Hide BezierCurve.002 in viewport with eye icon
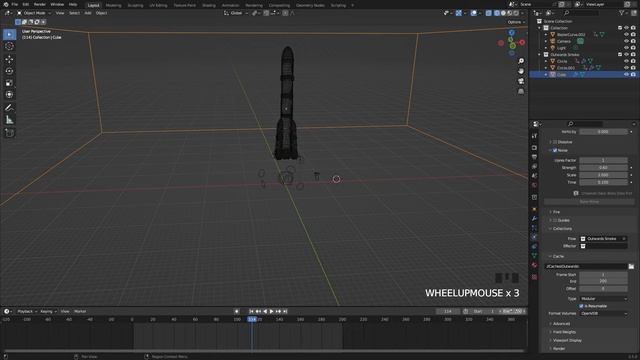Image resolution: width=640 pixels, height=360 pixels. [x=626, y=35]
